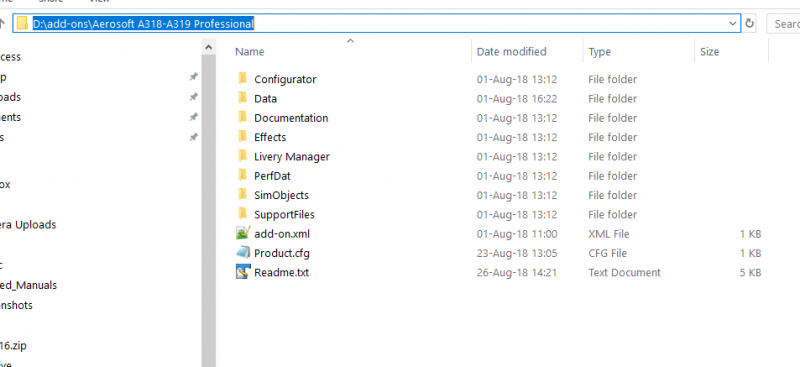
Task: Select the 'Livery Manager' file name
Action: click(x=292, y=157)
